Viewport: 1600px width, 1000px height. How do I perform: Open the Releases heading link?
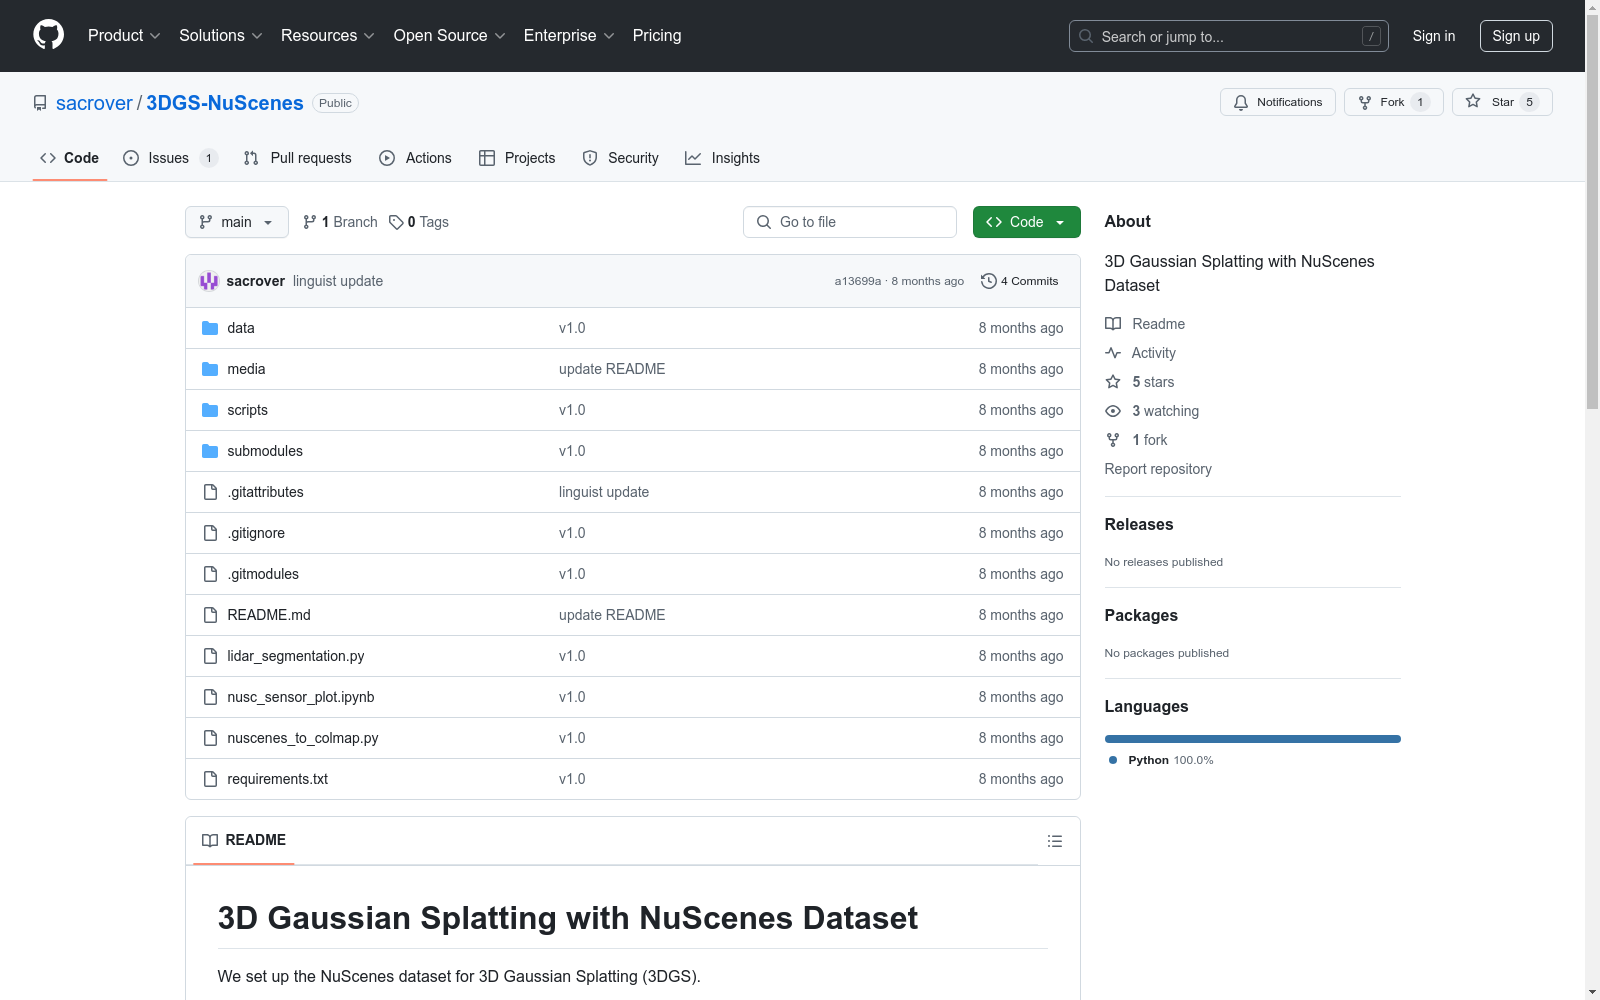(1139, 524)
